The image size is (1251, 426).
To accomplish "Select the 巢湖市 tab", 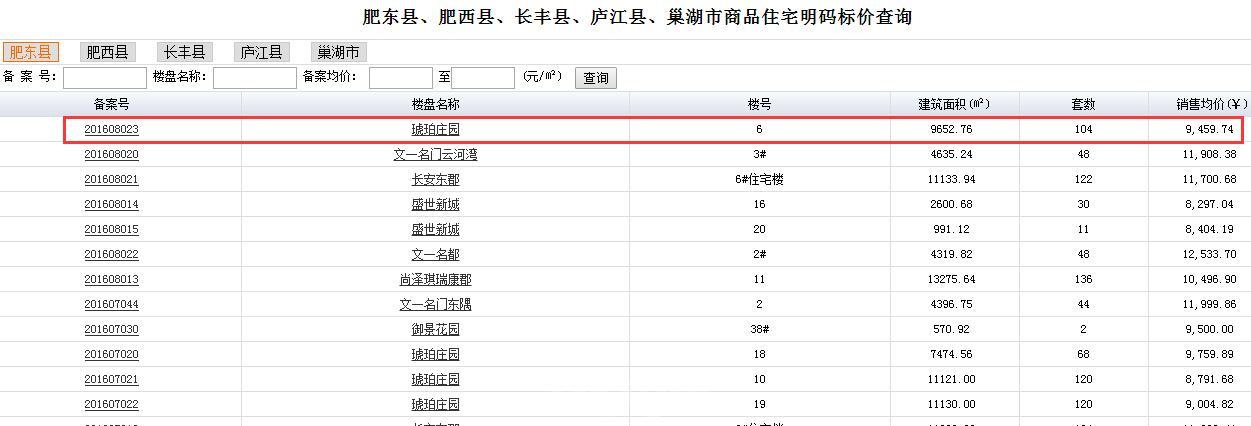I will [x=338, y=52].
